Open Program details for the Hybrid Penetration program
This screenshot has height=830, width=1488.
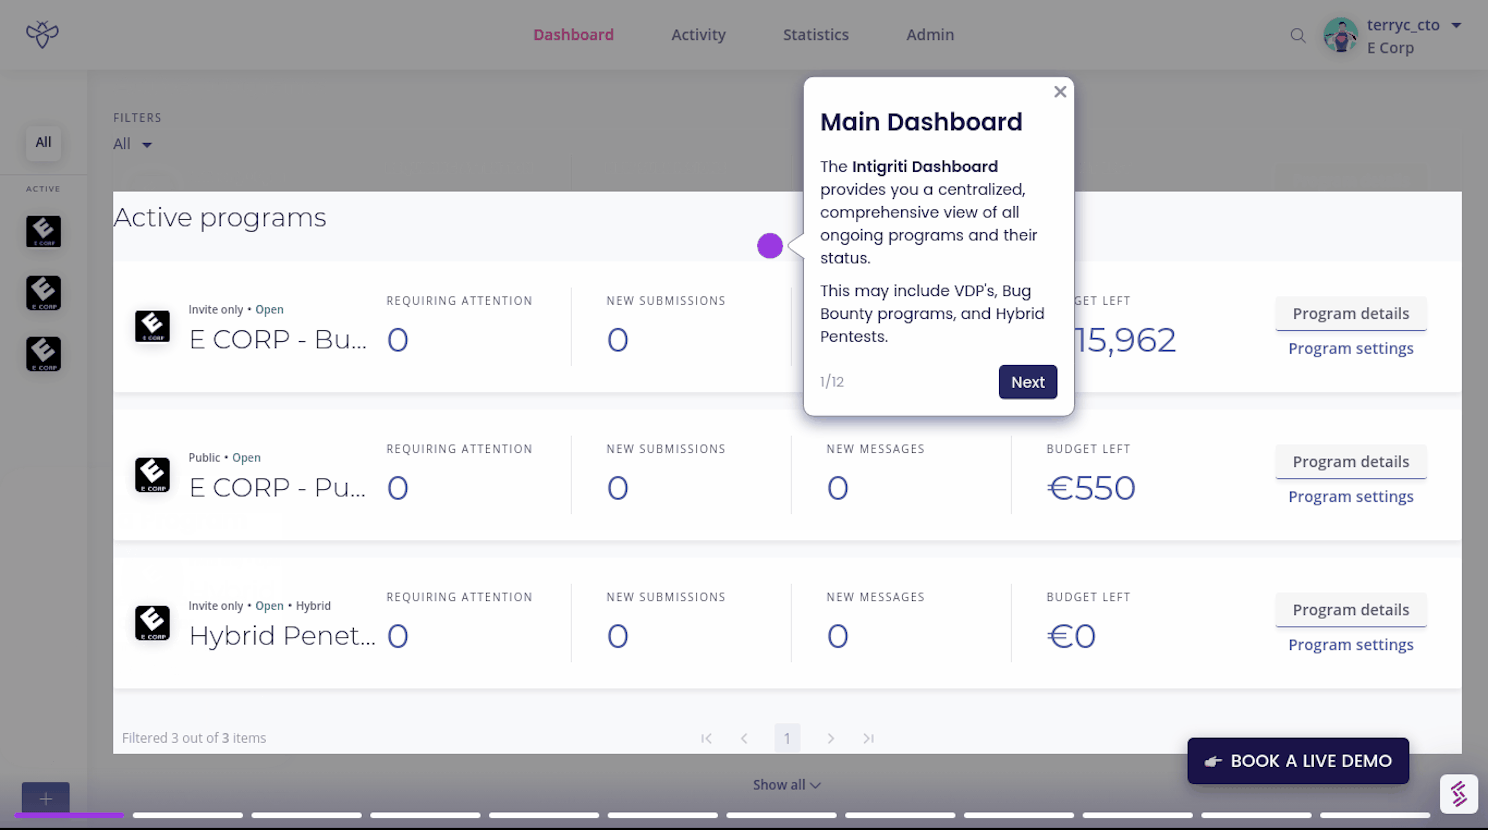(x=1350, y=609)
